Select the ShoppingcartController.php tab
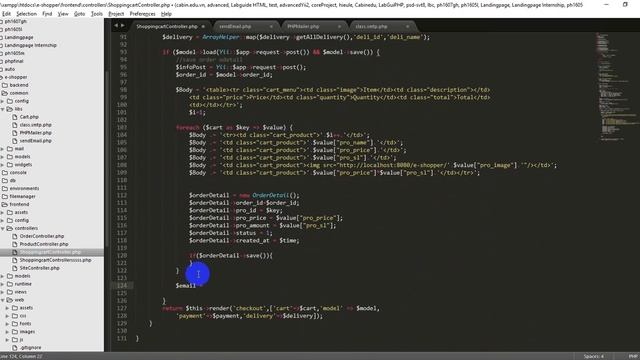The image size is (640, 360). click(x=171, y=26)
